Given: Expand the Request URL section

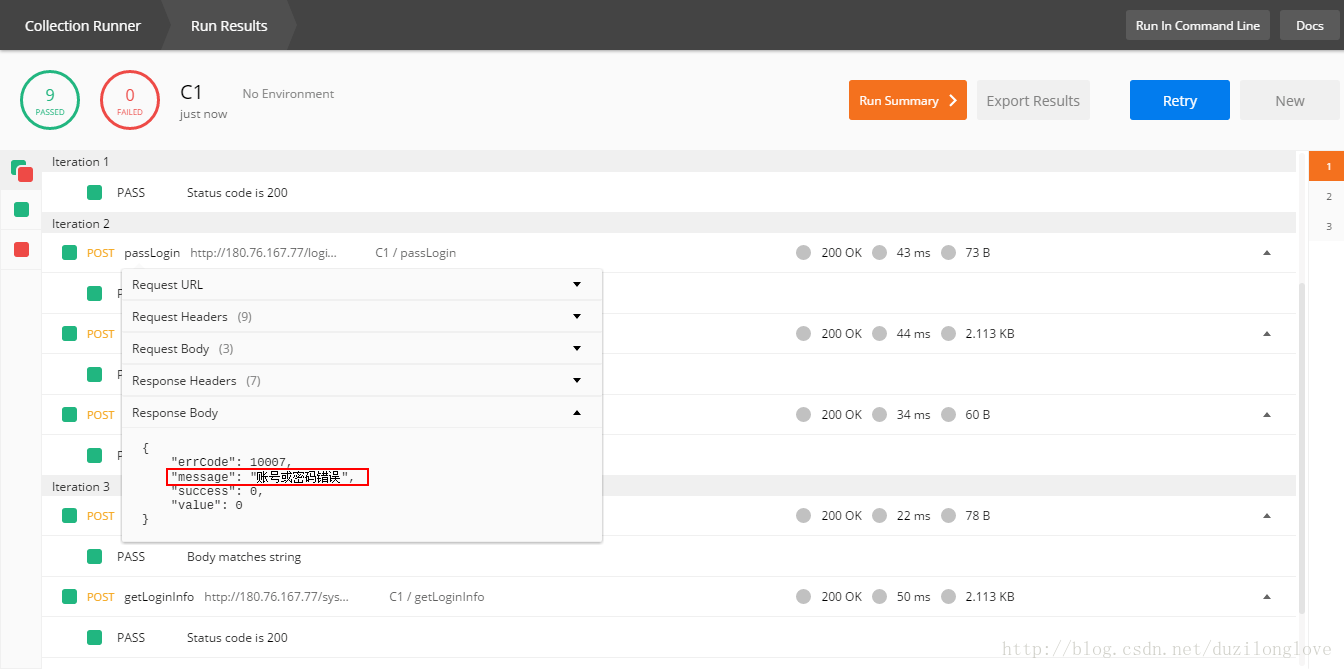Looking at the screenshot, I should click(x=361, y=285).
